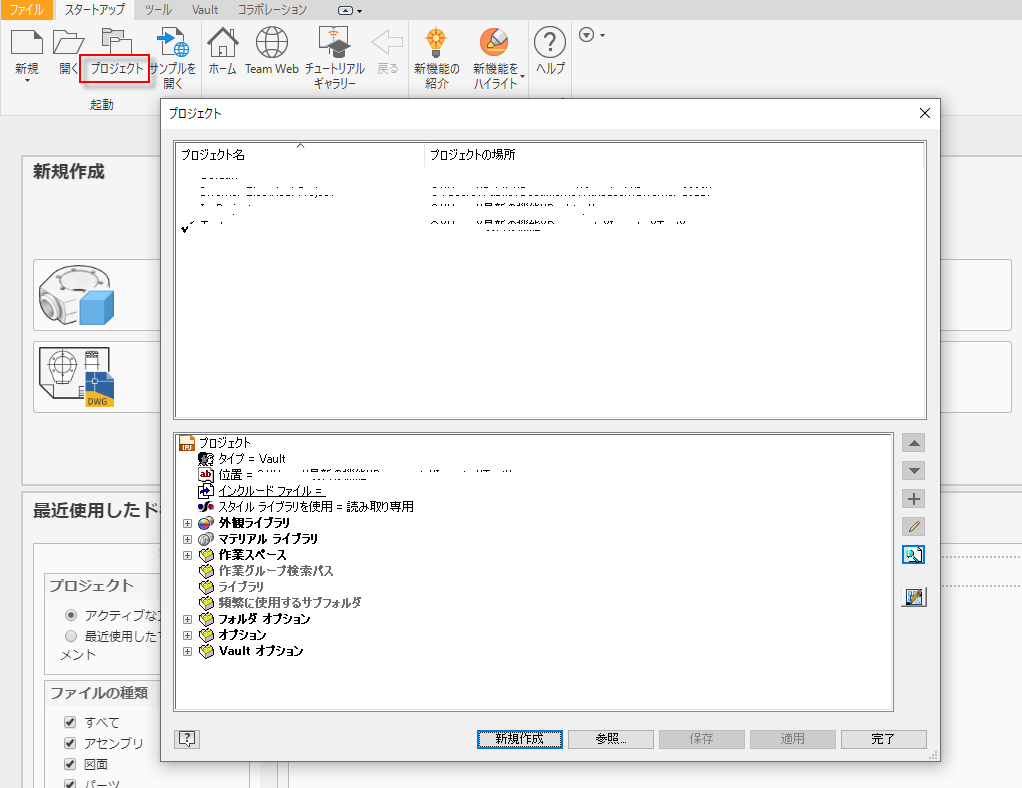1022x788 pixels.
Task: Select the 最近使用した radio button
Action: [x=71, y=635]
